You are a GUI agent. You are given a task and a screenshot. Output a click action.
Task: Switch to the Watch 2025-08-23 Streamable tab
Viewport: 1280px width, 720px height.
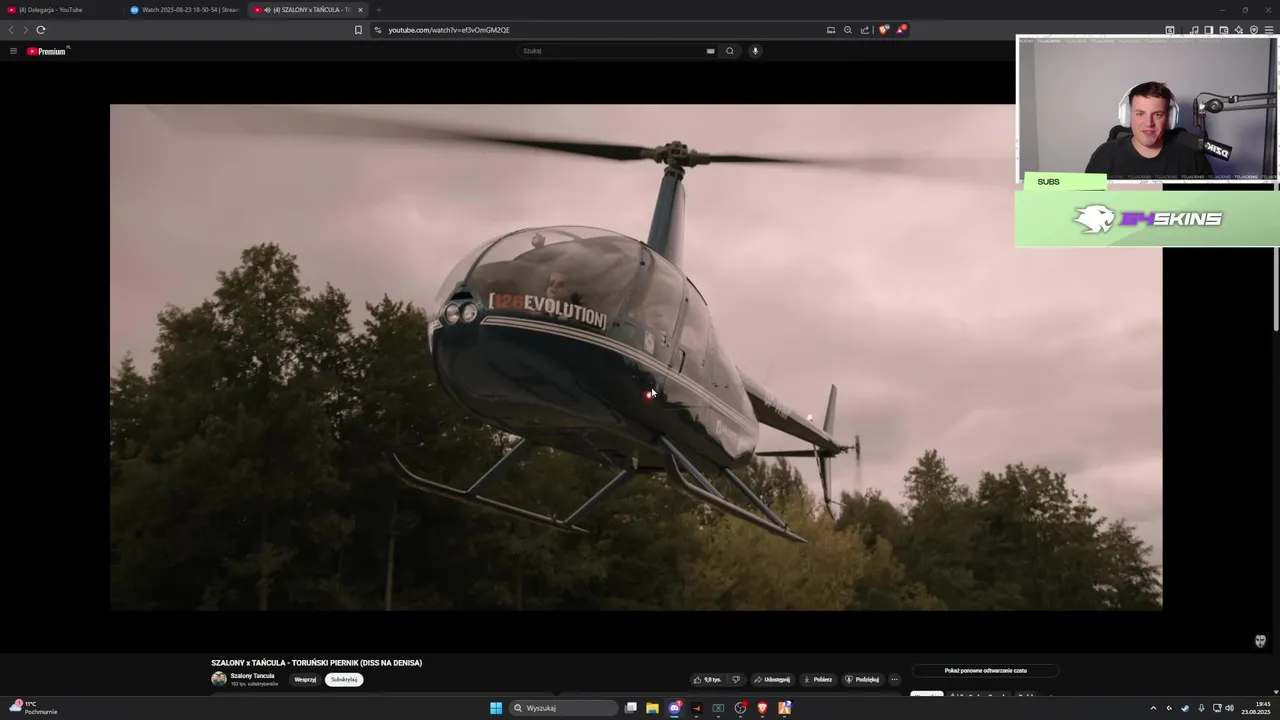pos(184,10)
